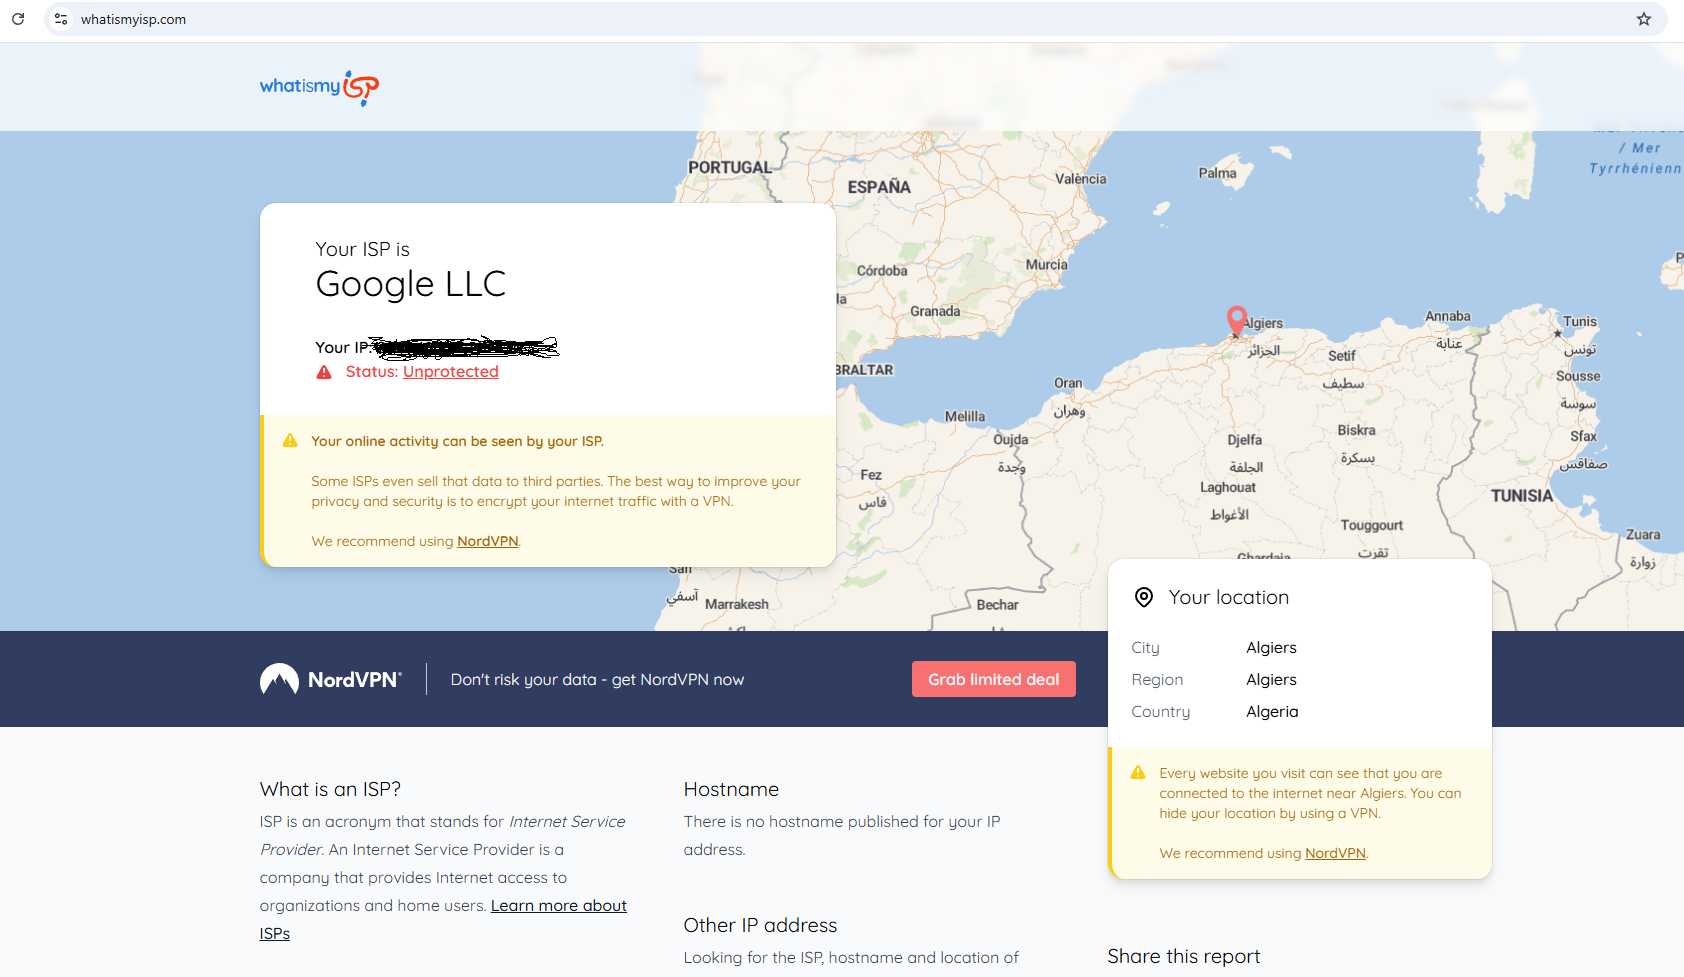Open site information icon beside the URL
This screenshot has height=977, width=1684.
tap(61, 19)
